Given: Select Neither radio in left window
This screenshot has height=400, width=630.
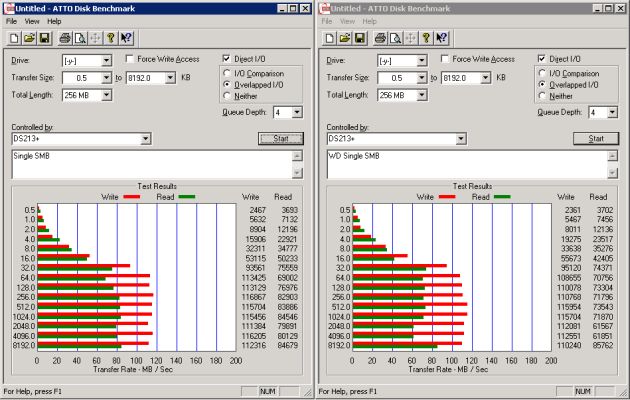Looking at the screenshot, I should (x=227, y=96).
